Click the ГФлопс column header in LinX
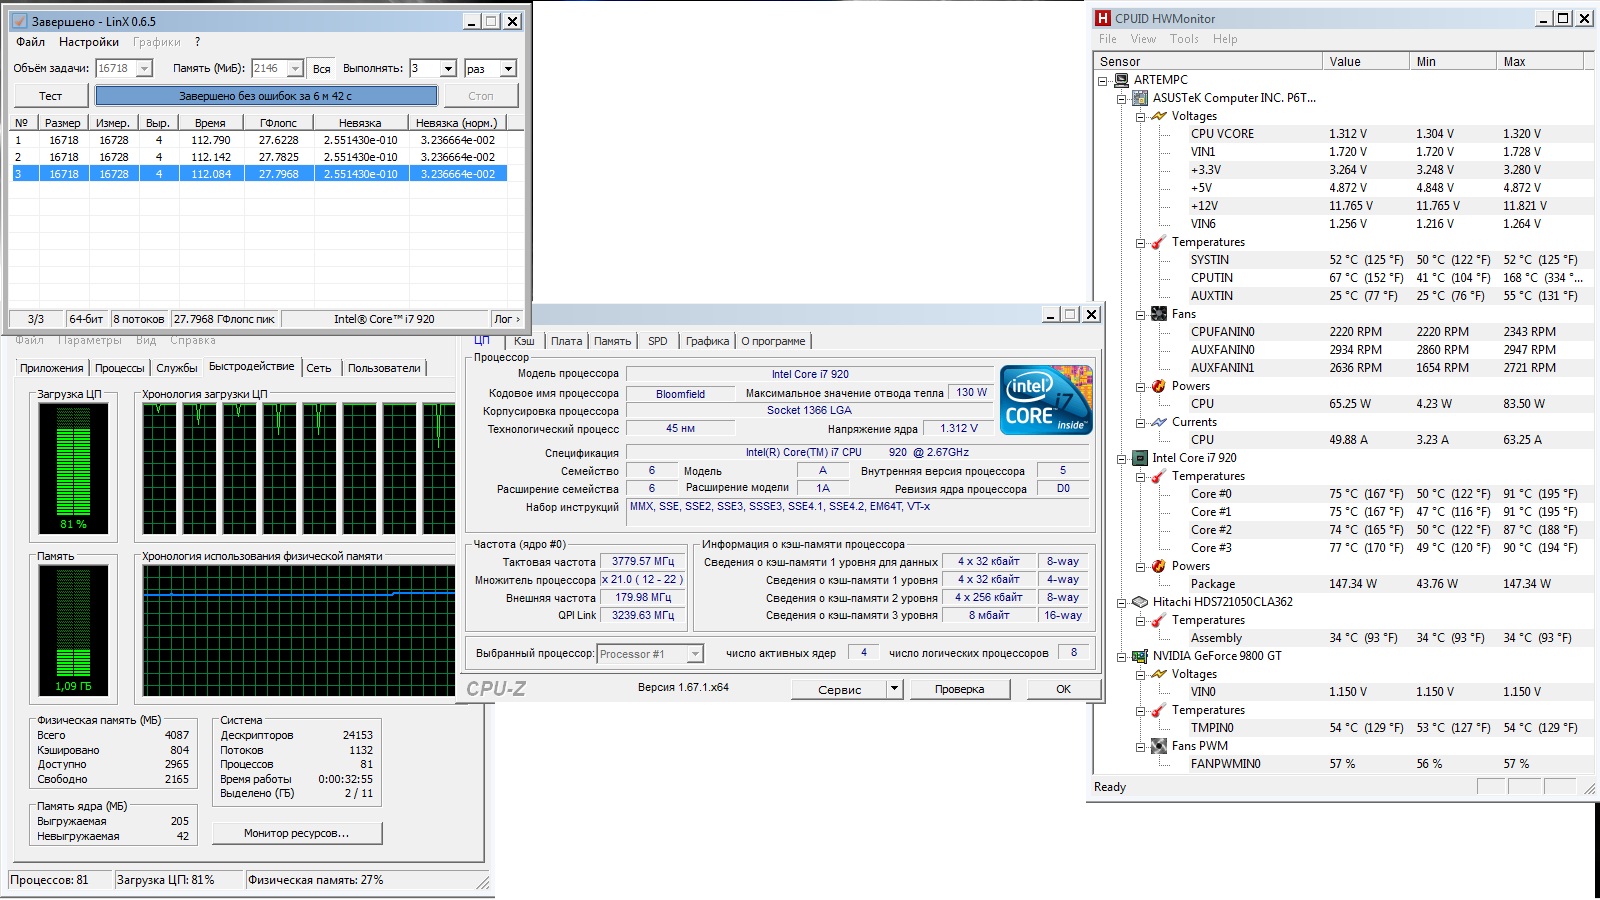 278,123
